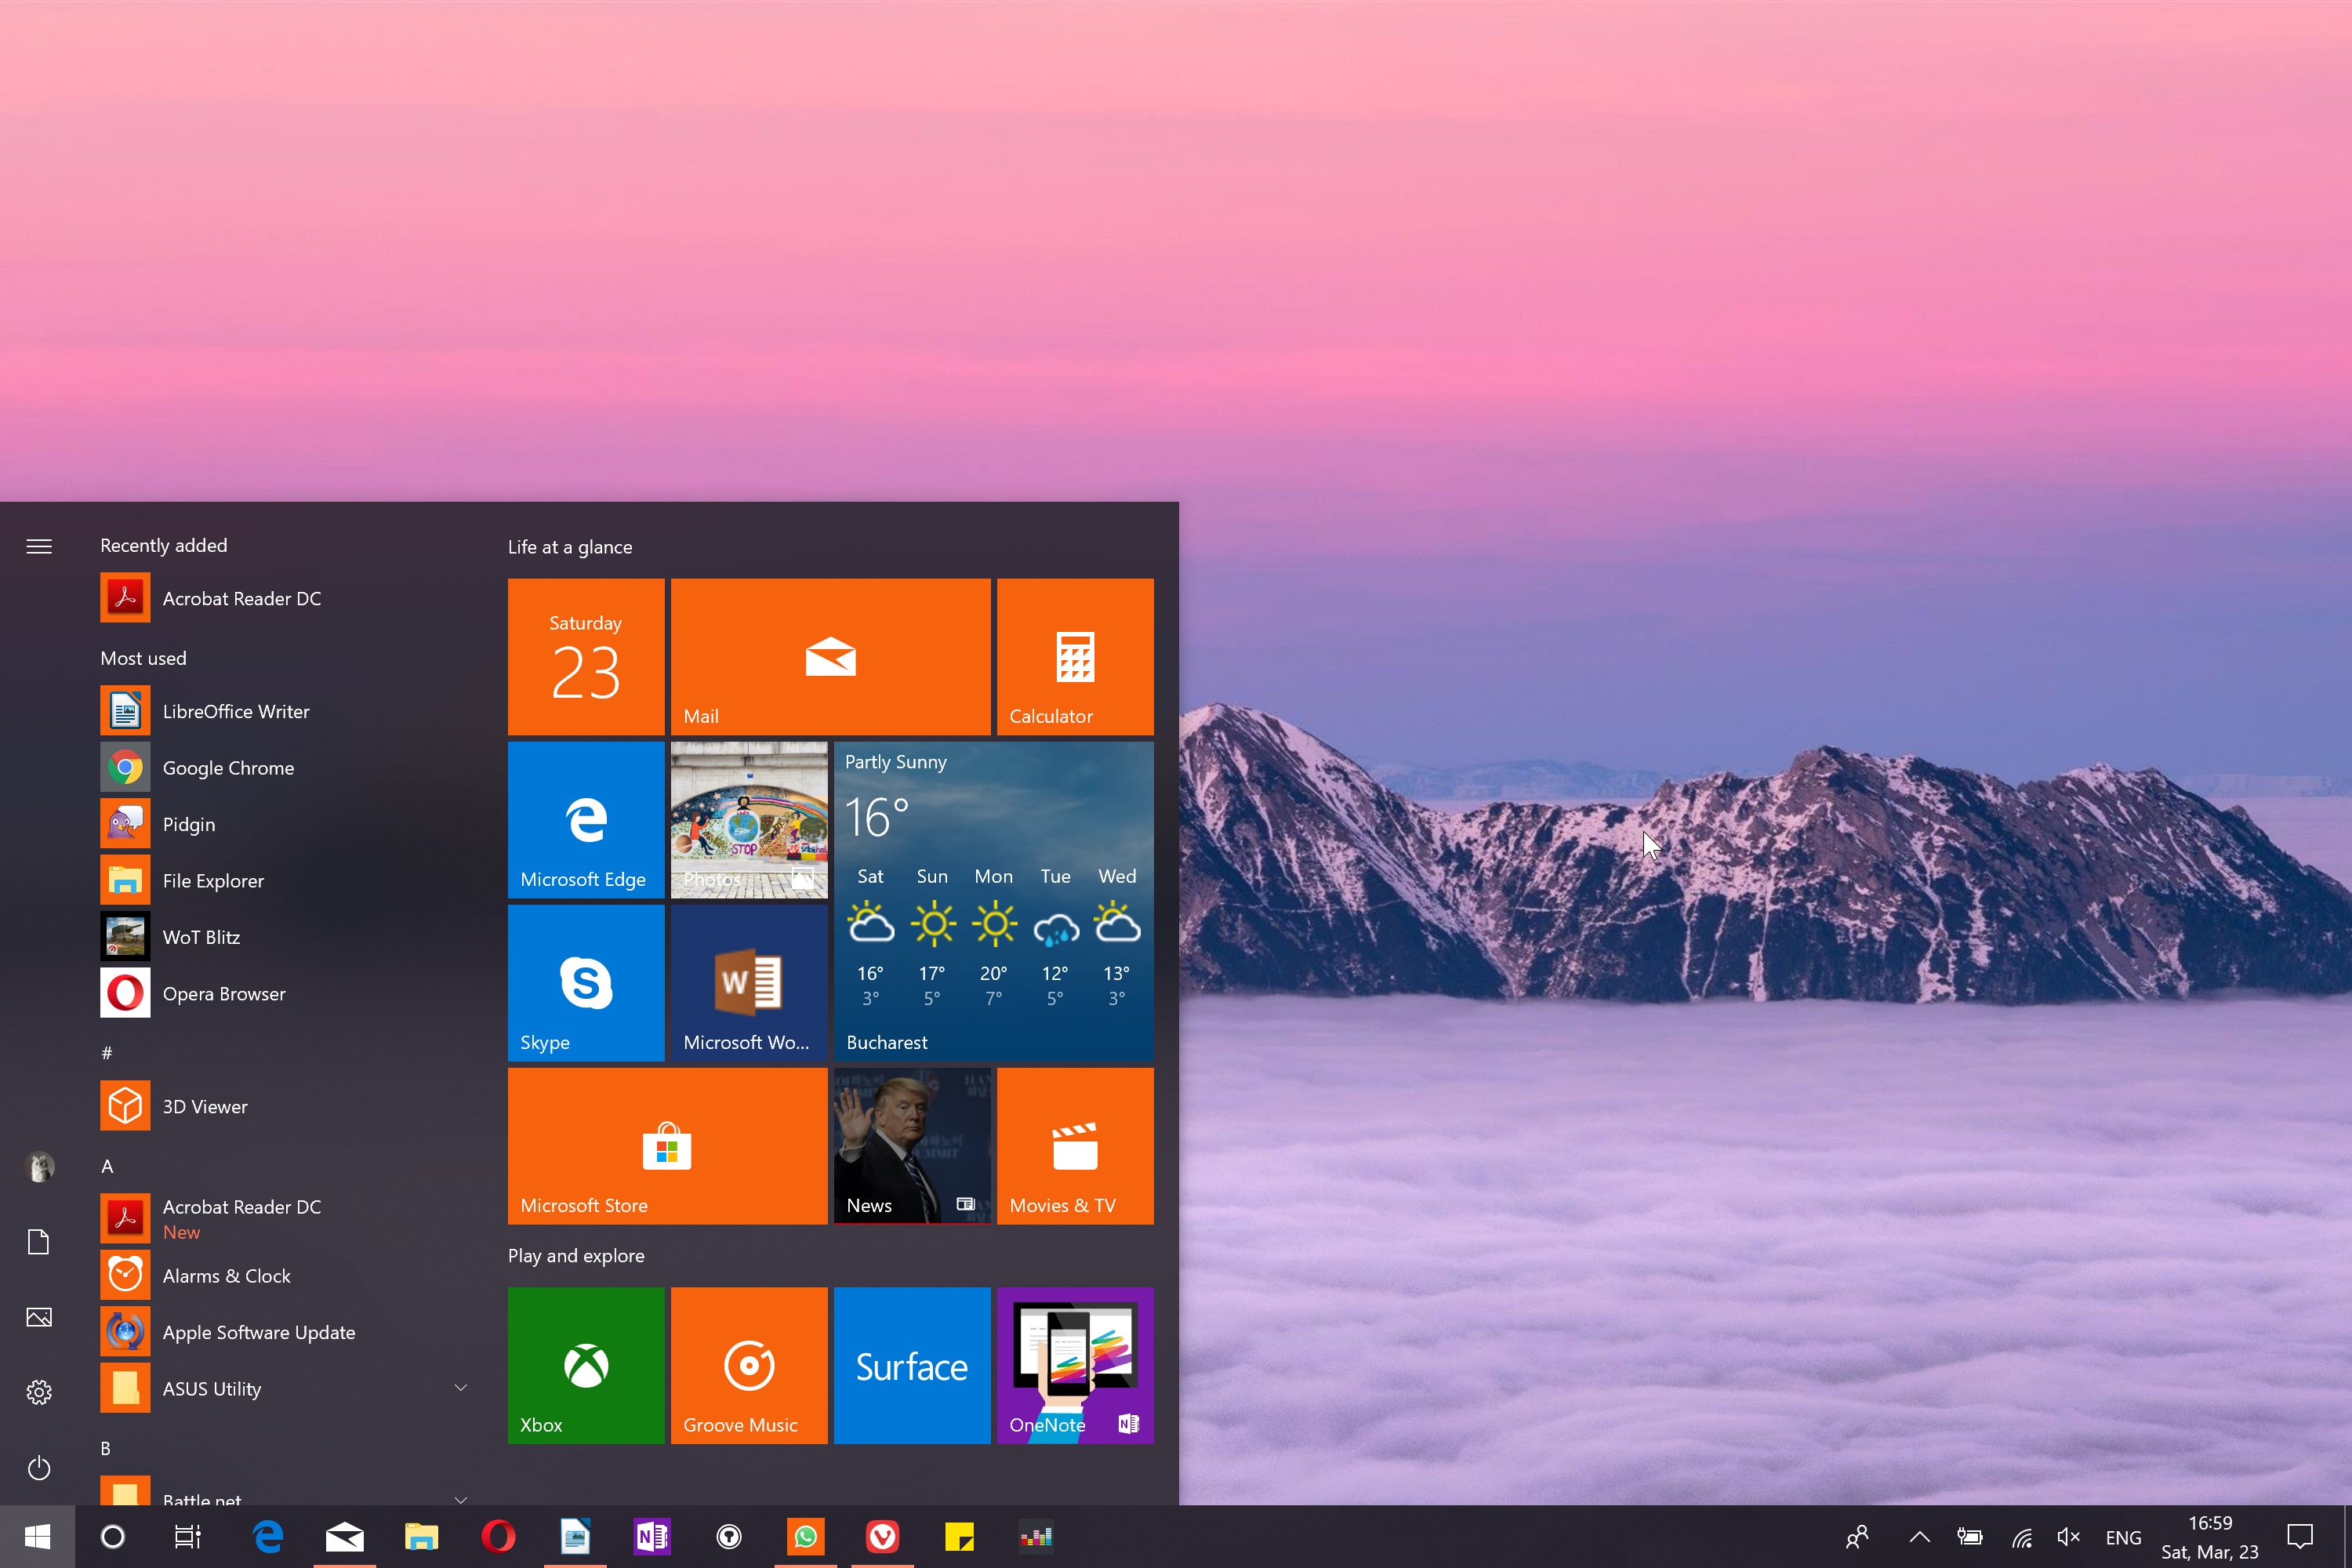Open OneNote from the taskbar
This screenshot has width=2352, height=1568.
click(x=652, y=1537)
